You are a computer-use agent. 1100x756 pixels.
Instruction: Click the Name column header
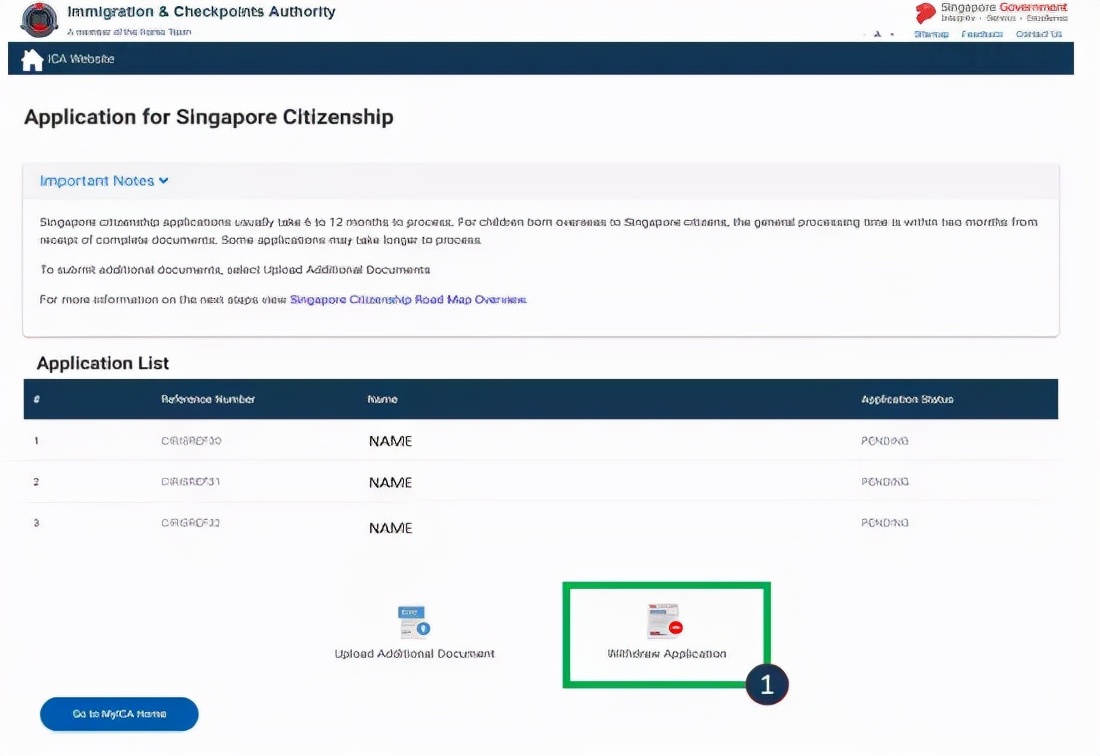click(x=382, y=399)
